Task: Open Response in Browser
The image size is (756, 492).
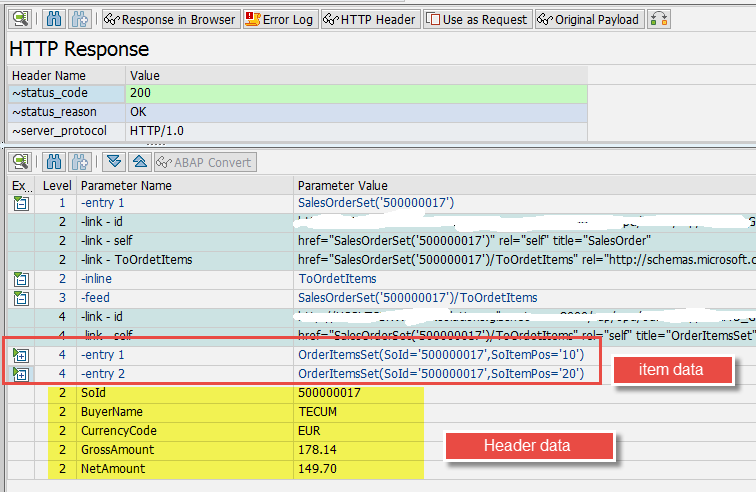Action: 171,19
